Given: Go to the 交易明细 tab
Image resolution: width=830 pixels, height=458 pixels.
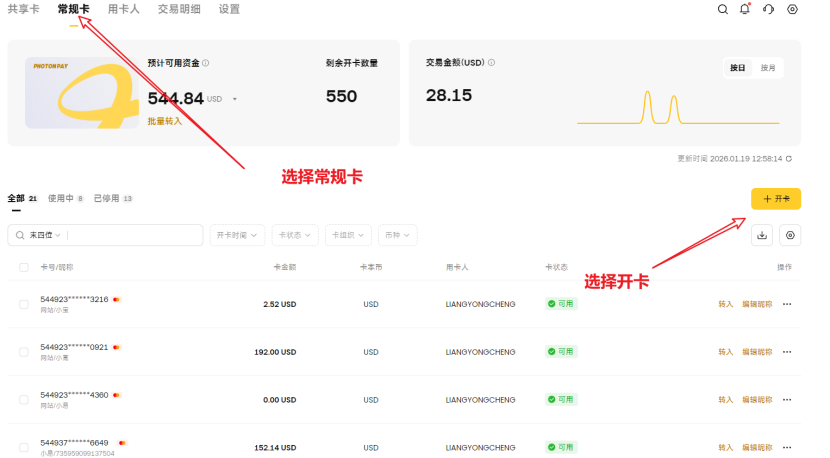Looking at the screenshot, I should (179, 9).
